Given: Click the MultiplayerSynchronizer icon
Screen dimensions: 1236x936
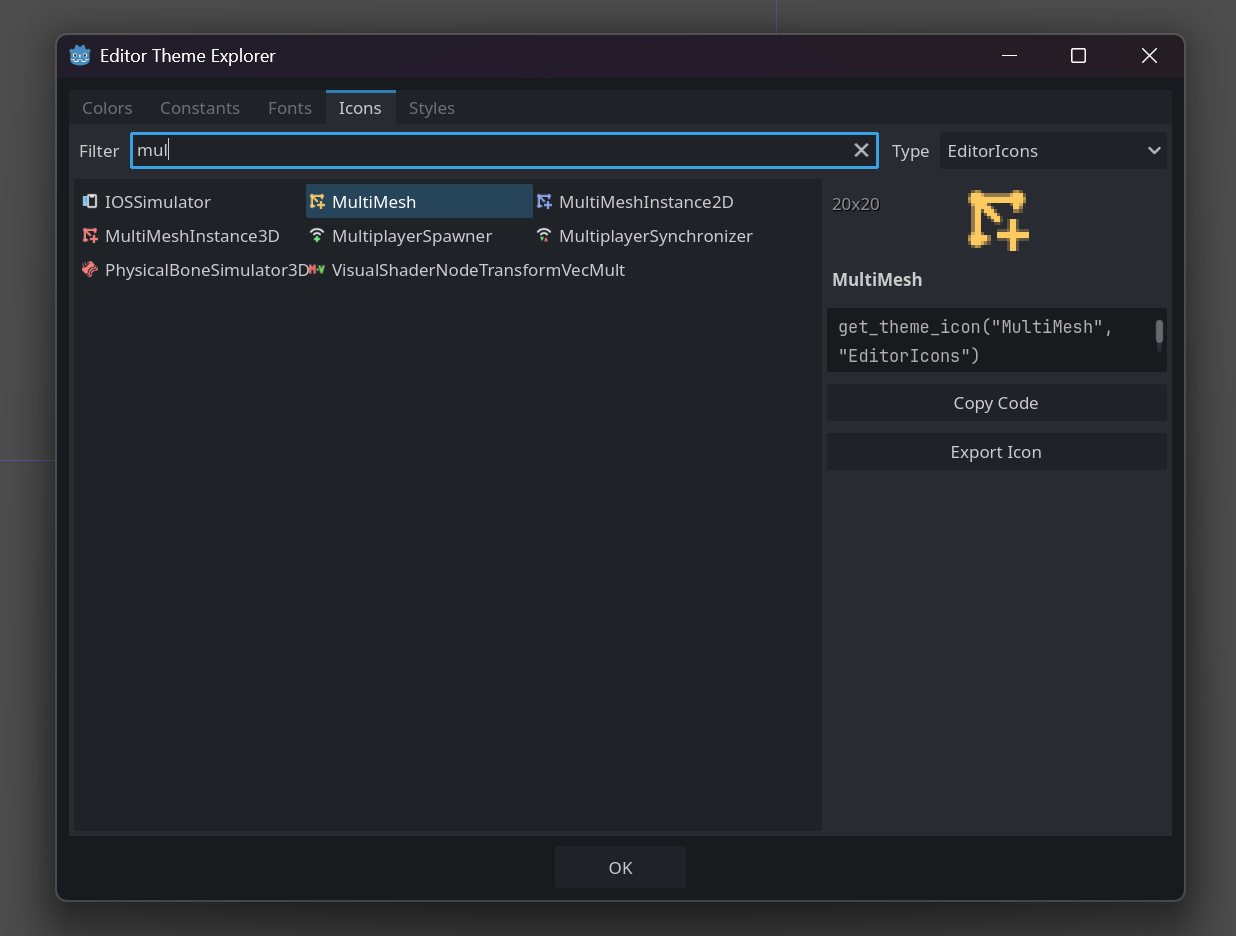Looking at the screenshot, I should click(x=544, y=236).
